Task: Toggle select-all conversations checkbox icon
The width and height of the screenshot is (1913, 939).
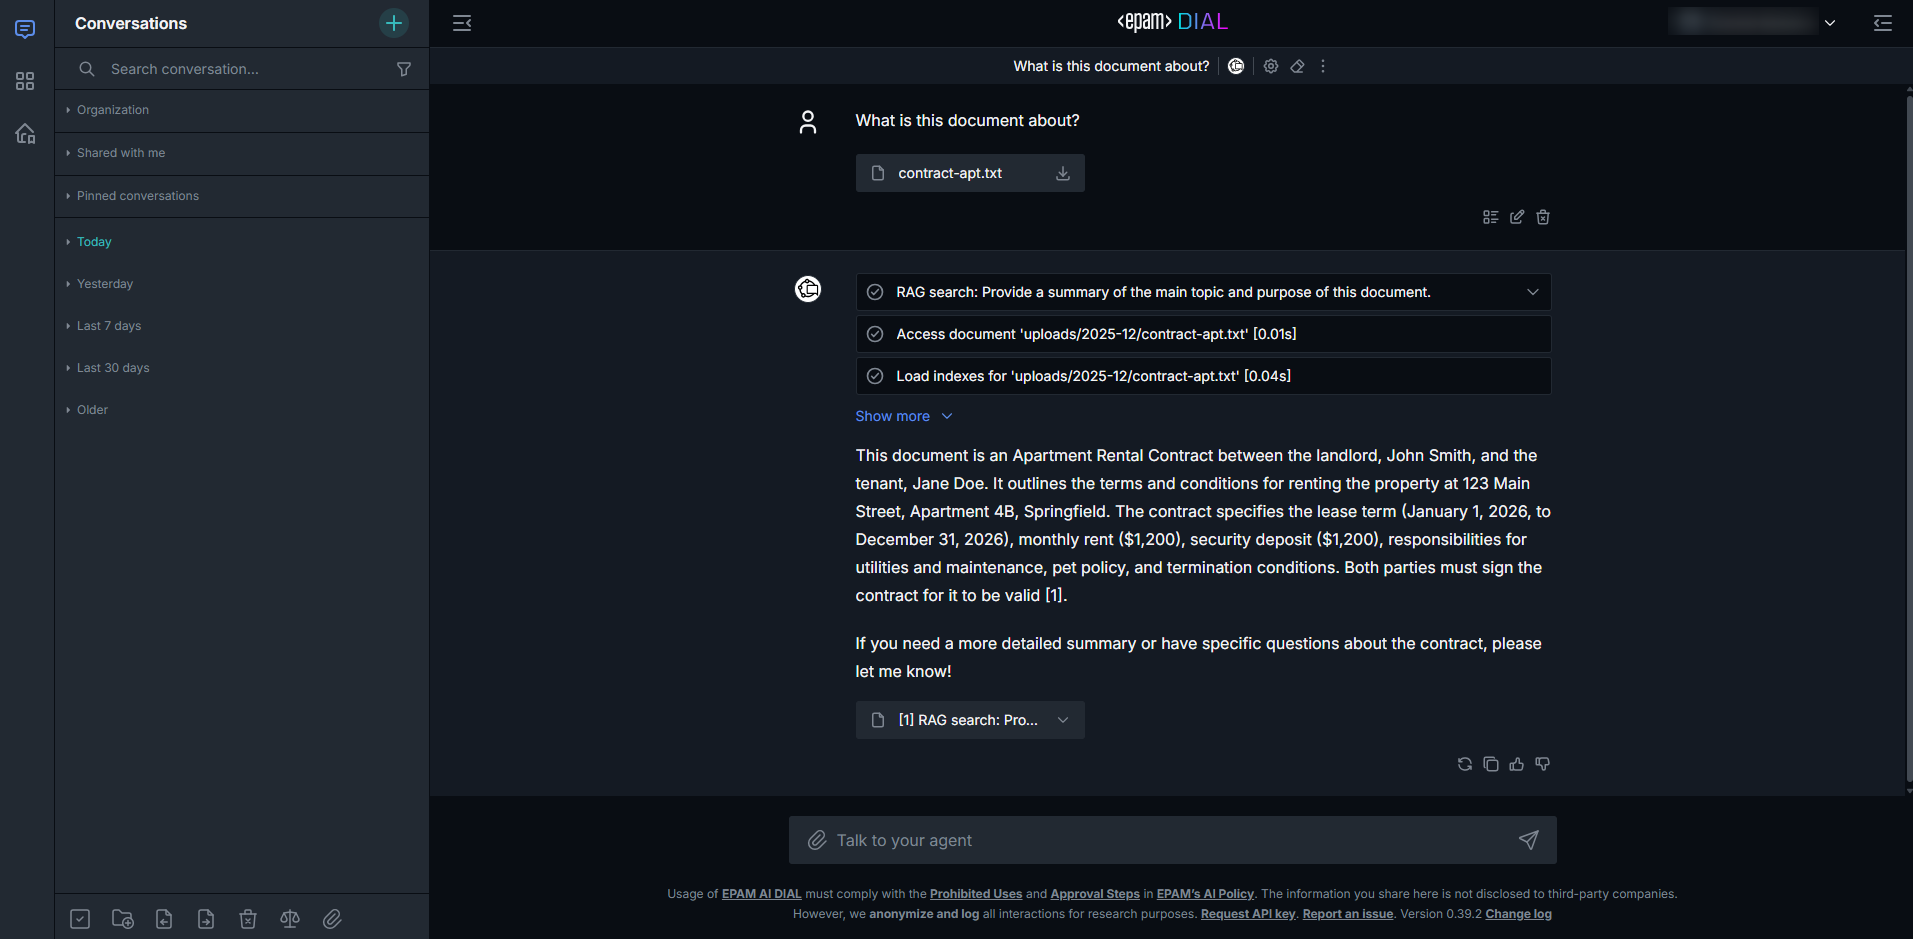Action: click(80, 919)
